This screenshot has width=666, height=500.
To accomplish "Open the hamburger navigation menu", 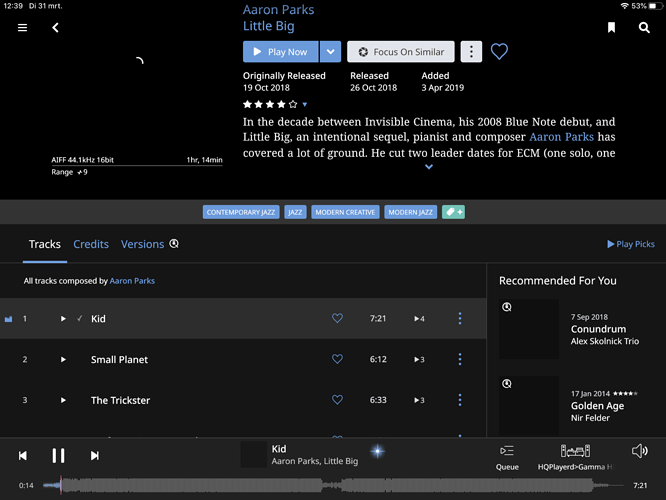I will pyautogui.click(x=23, y=28).
